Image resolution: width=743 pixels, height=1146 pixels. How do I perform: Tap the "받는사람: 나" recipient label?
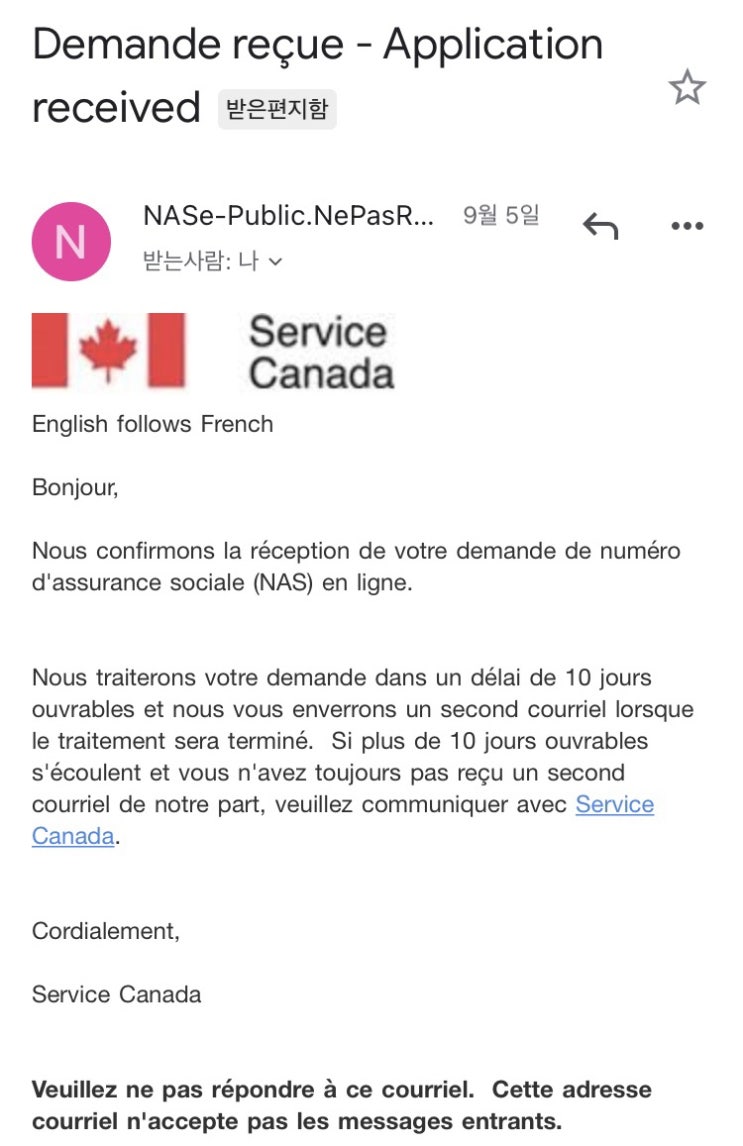coord(201,261)
